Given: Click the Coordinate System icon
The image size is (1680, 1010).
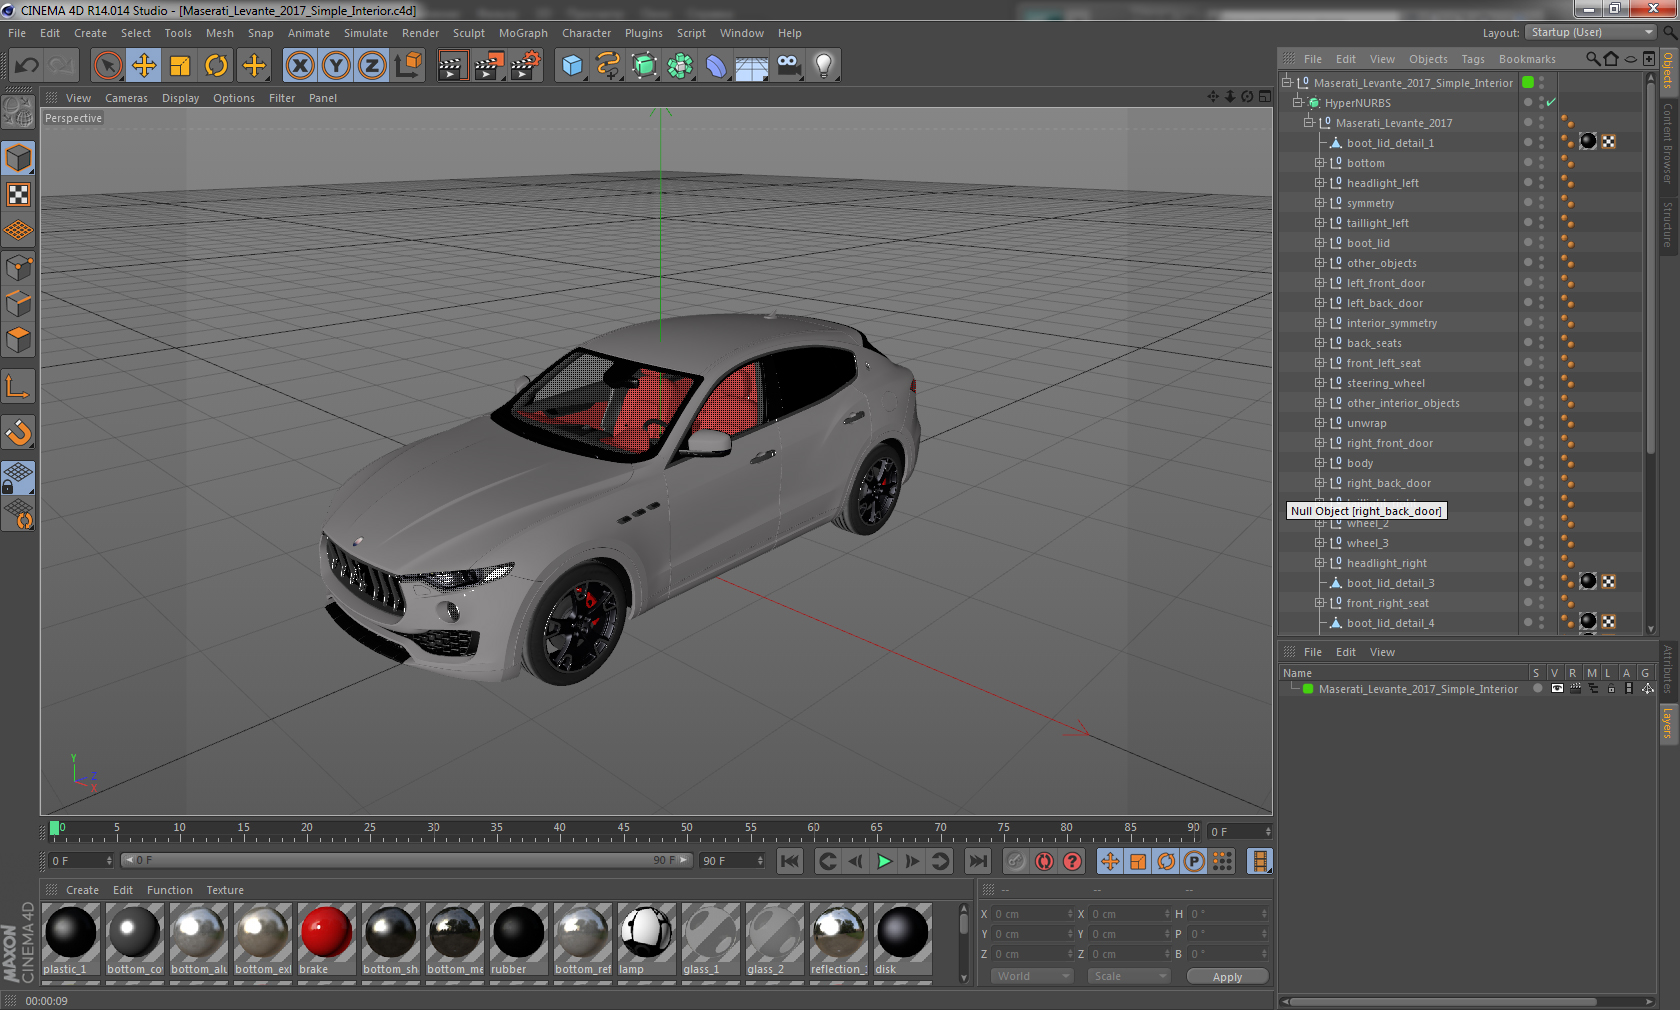Looking at the screenshot, I should coord(408,66).
